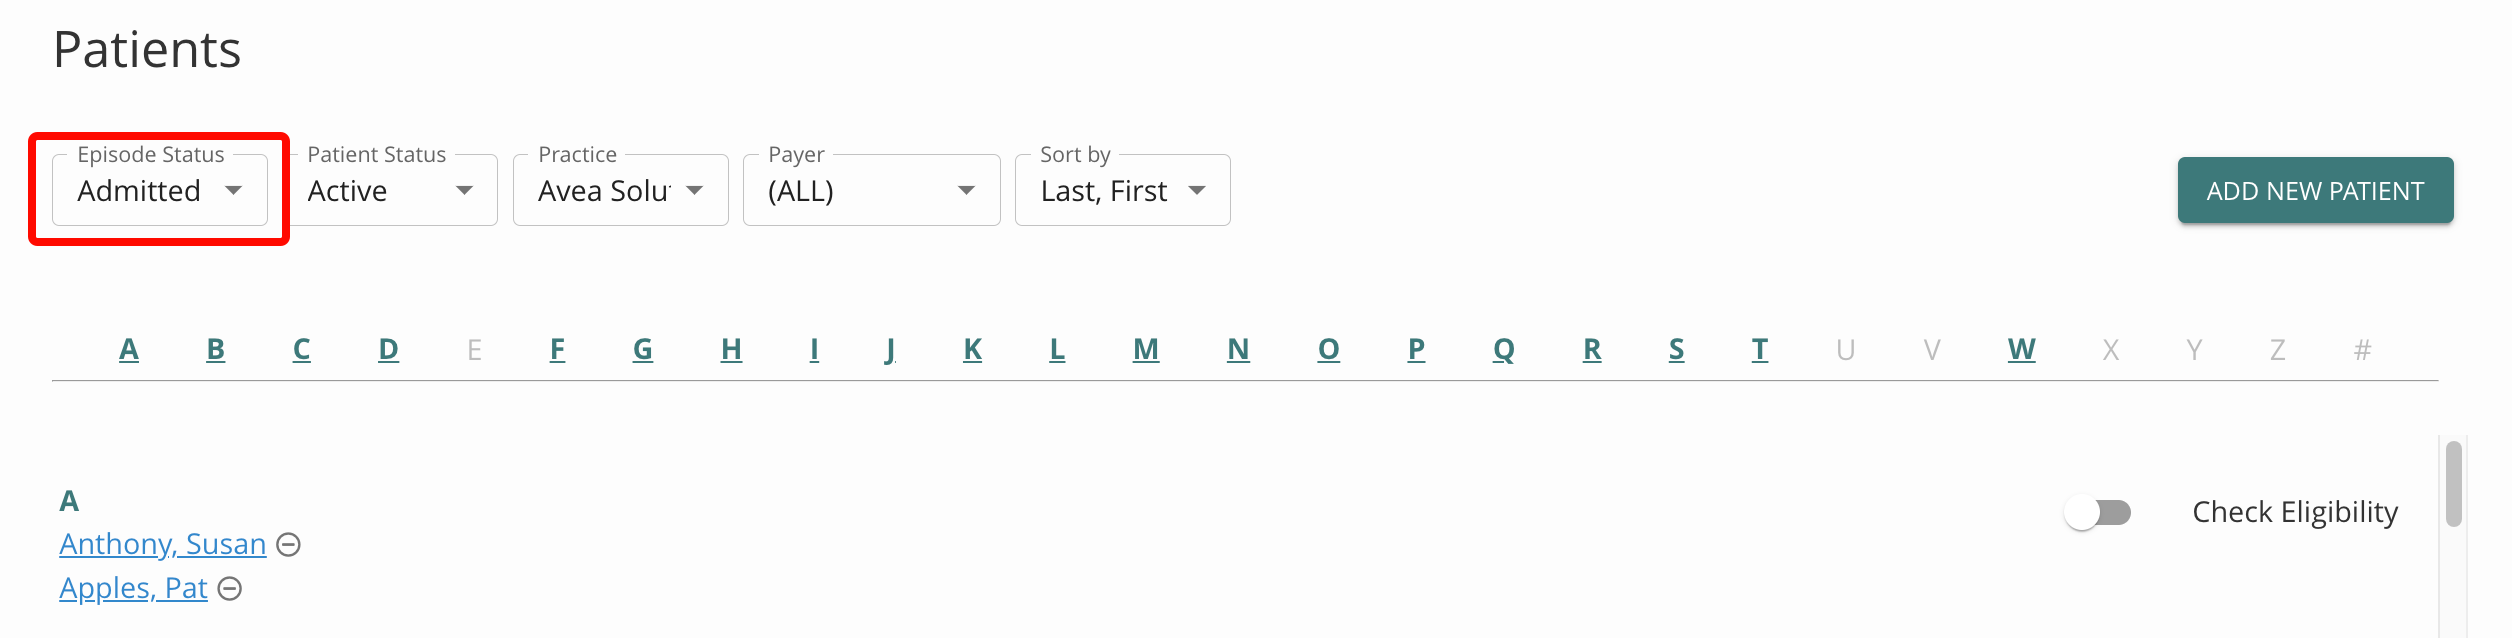Screen dimensions: 2512x638
Task: Jump to letter B in the alphabet index
Action: coord(216,349)
